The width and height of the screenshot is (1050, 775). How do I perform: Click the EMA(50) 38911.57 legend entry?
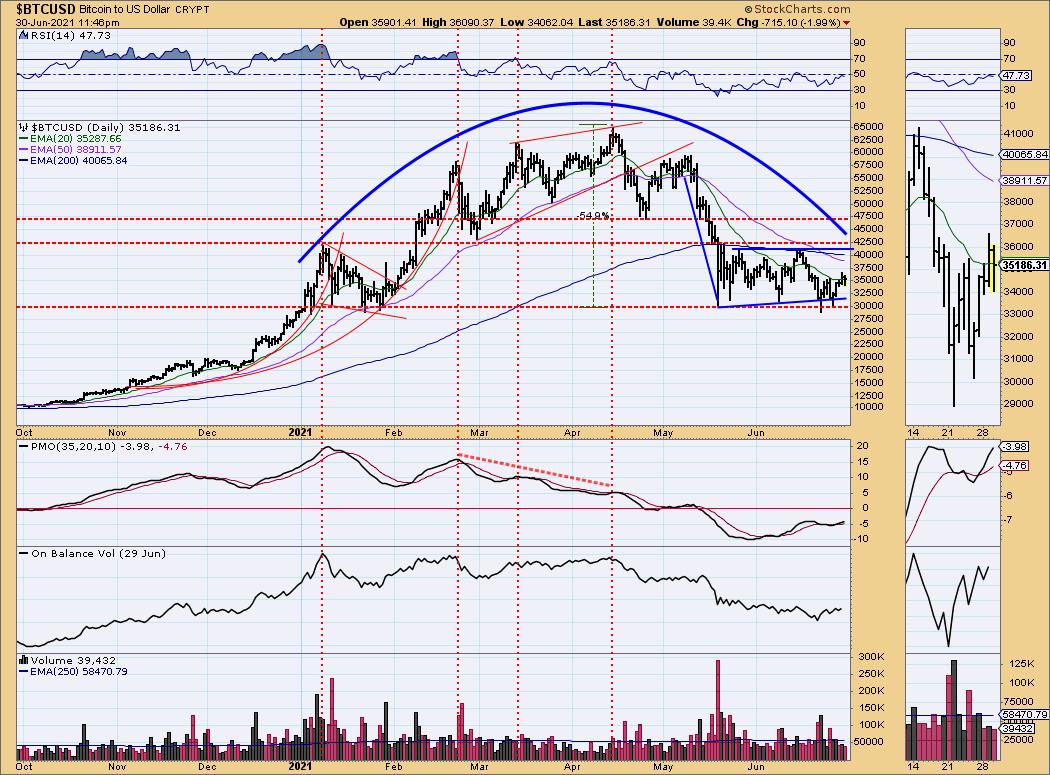[76, 149]
